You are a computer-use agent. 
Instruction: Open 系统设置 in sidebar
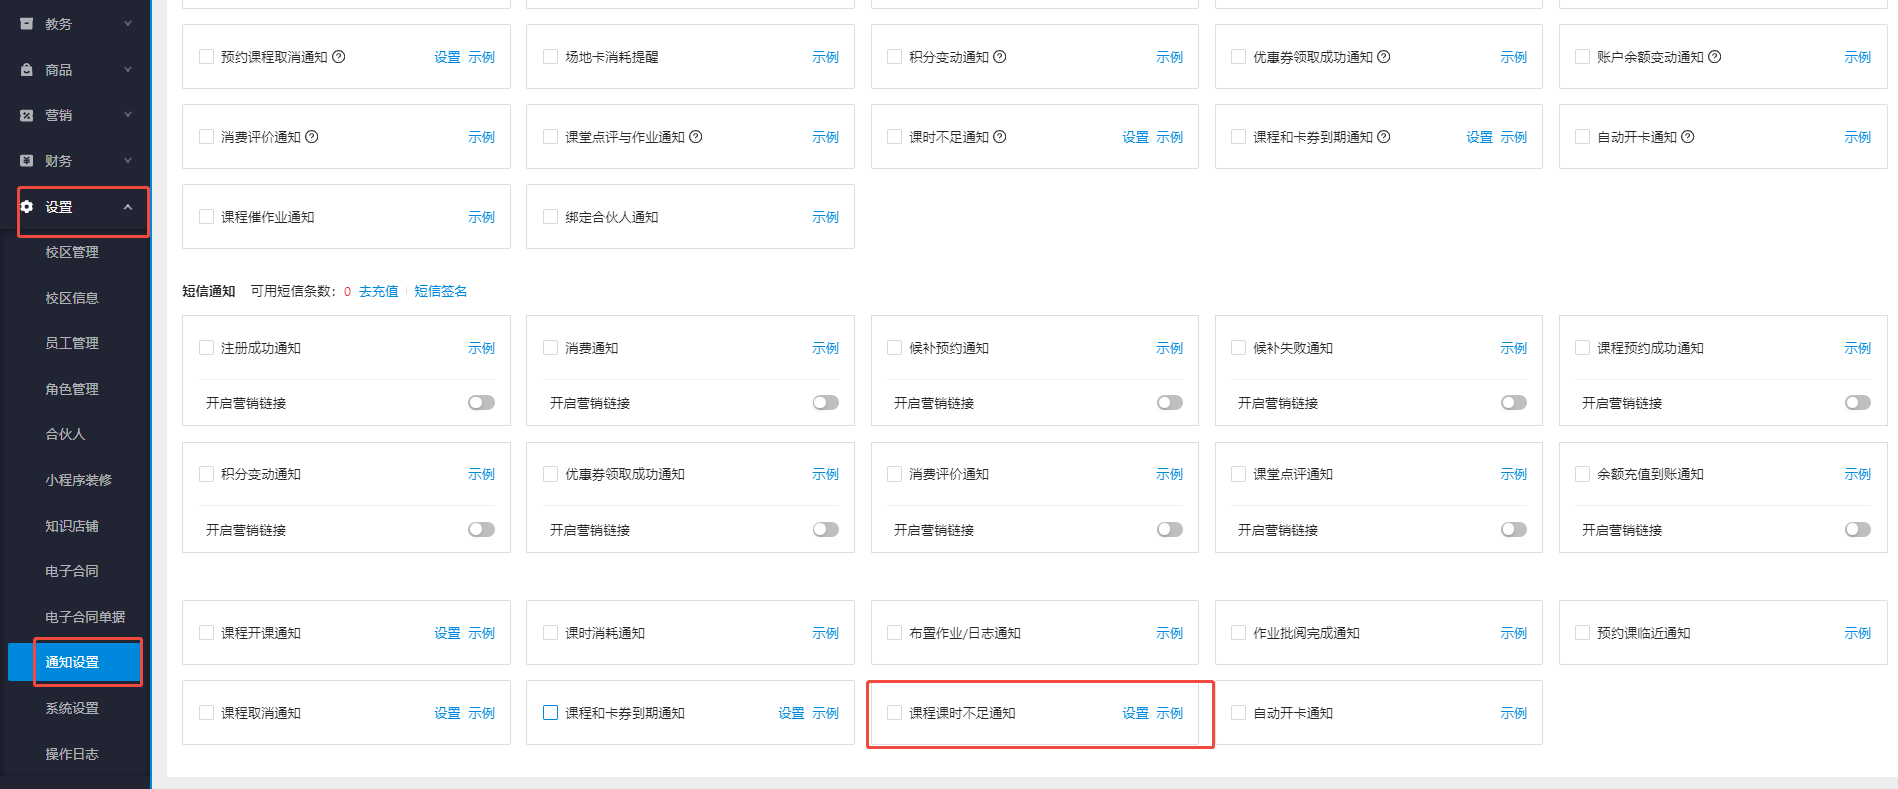(72, 708)
